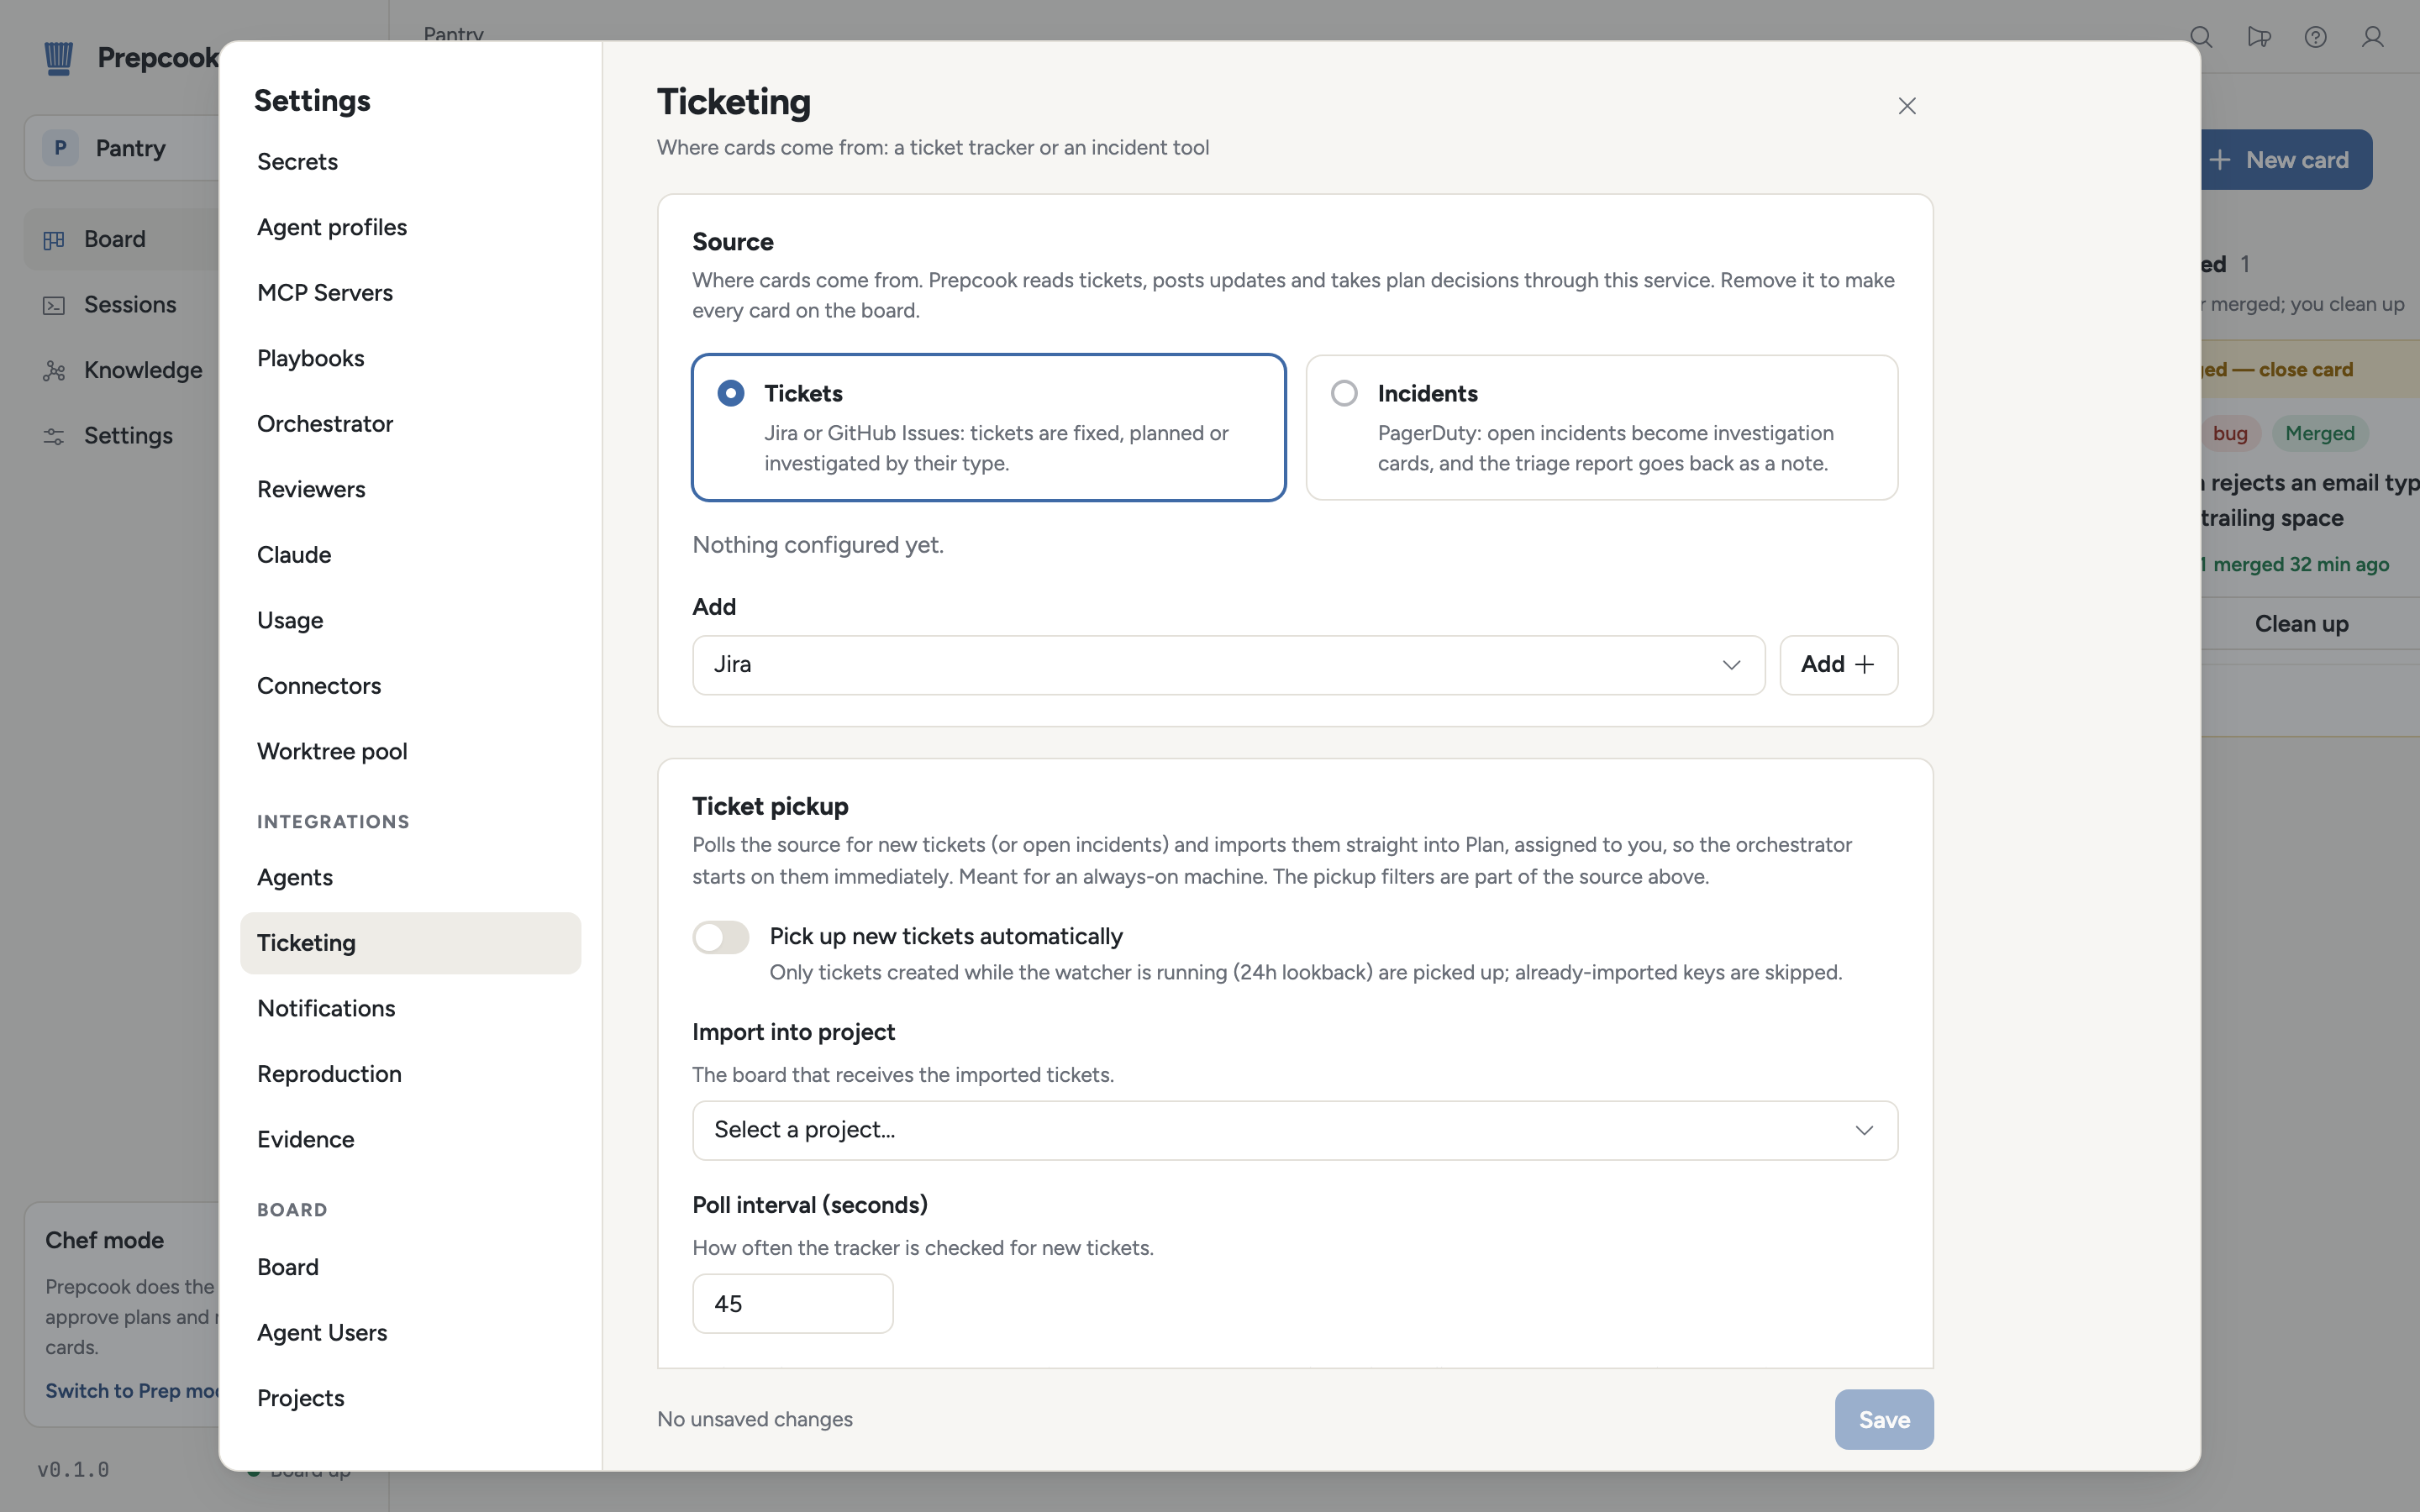Toggle Pick up new tickets automatically
This screenshot has height=1512, width=2420.
click(x=720, y=937)
